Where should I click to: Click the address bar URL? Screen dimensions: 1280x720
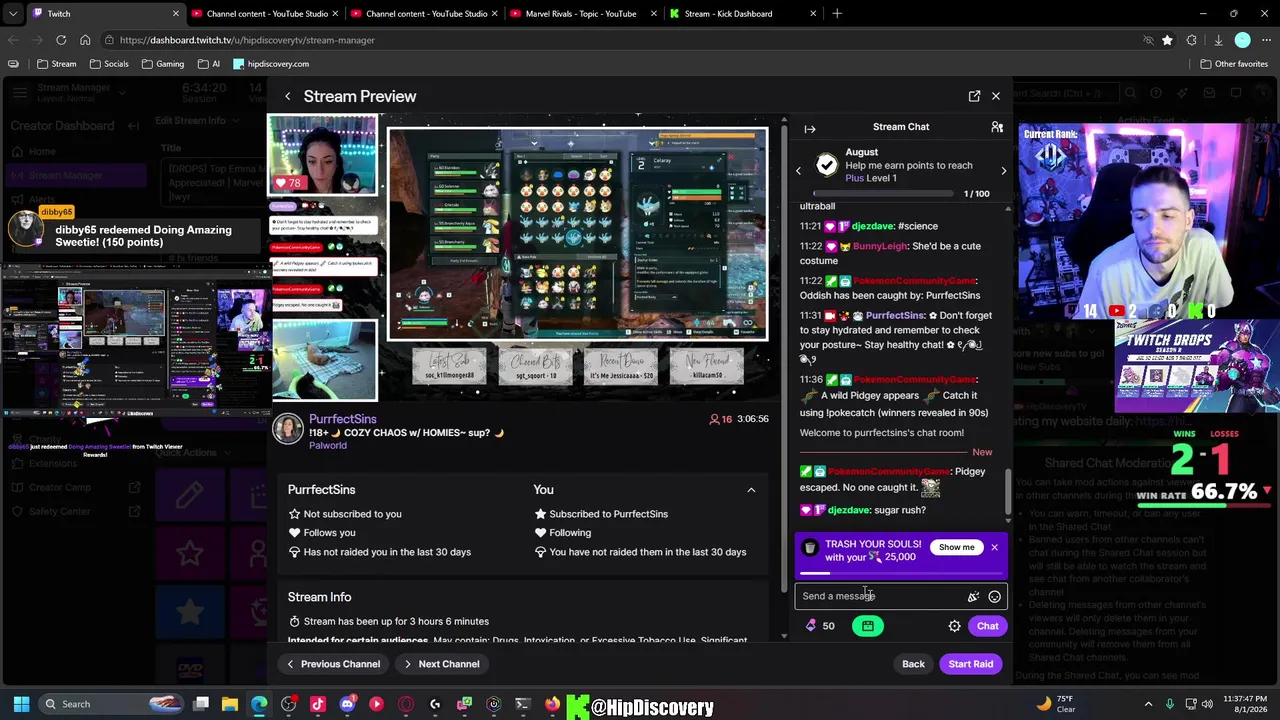tap(247, 40)
